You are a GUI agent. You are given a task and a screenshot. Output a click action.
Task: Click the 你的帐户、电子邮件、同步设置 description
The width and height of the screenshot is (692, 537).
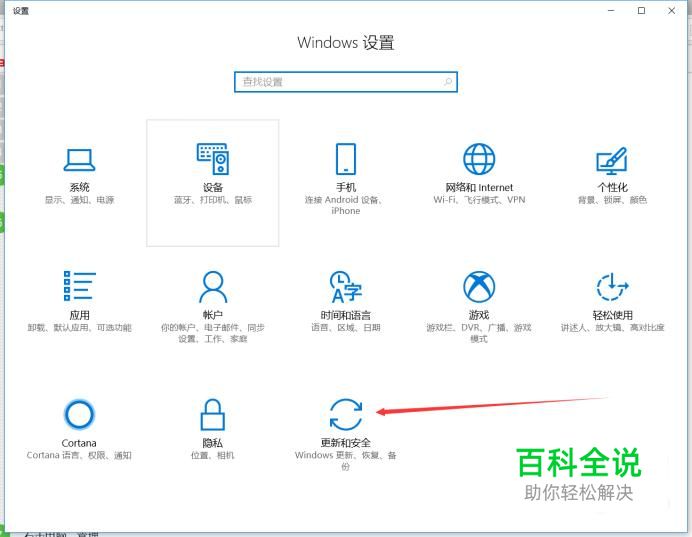[x=213, y=333]
